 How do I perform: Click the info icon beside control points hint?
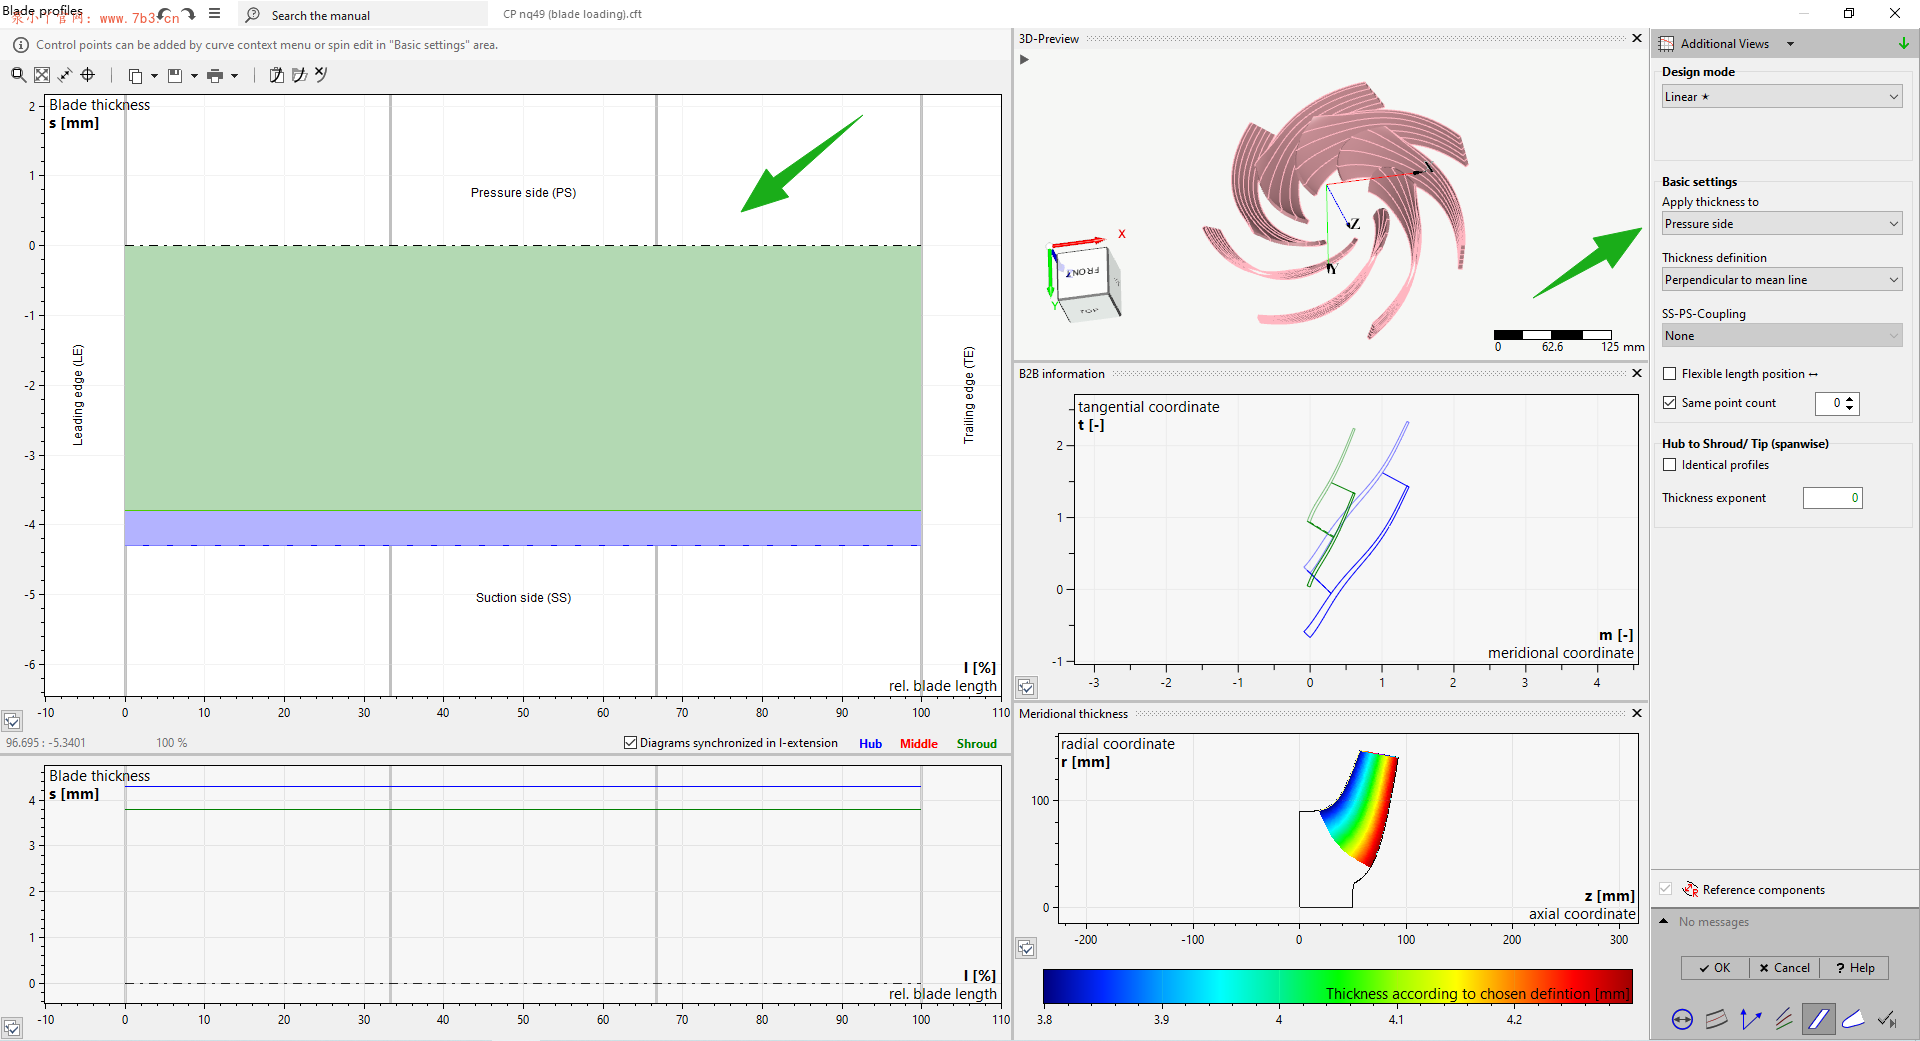20,45
